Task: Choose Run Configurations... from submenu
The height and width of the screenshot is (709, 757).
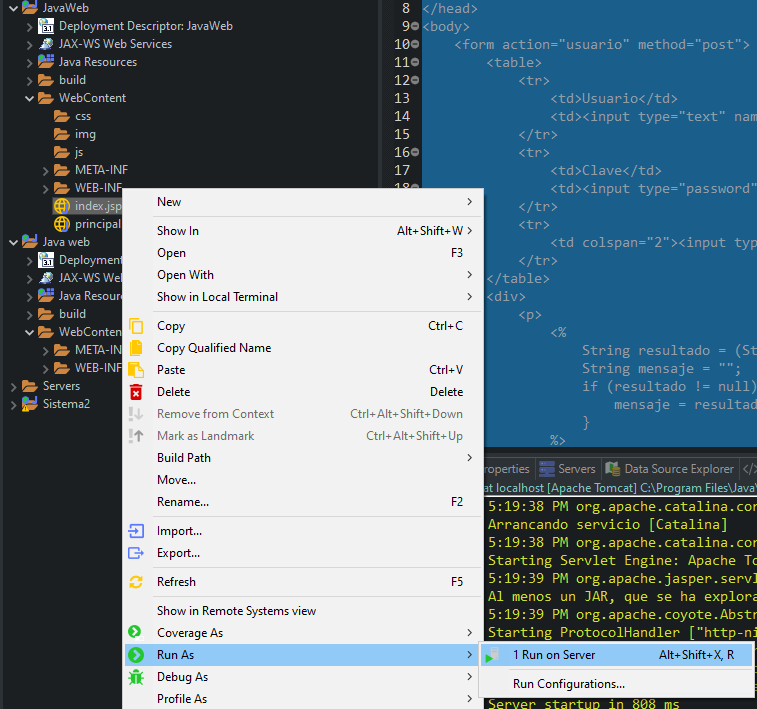Action: point(568,684)
